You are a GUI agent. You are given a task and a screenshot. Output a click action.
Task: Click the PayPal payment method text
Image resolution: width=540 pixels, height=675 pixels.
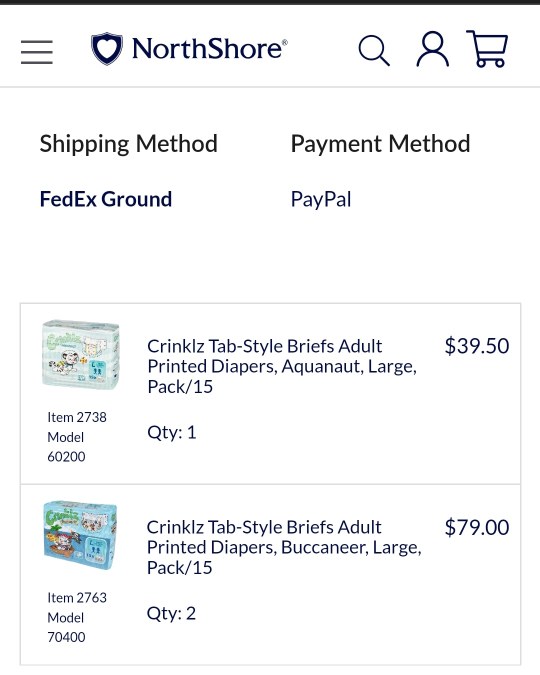point(321,200)
